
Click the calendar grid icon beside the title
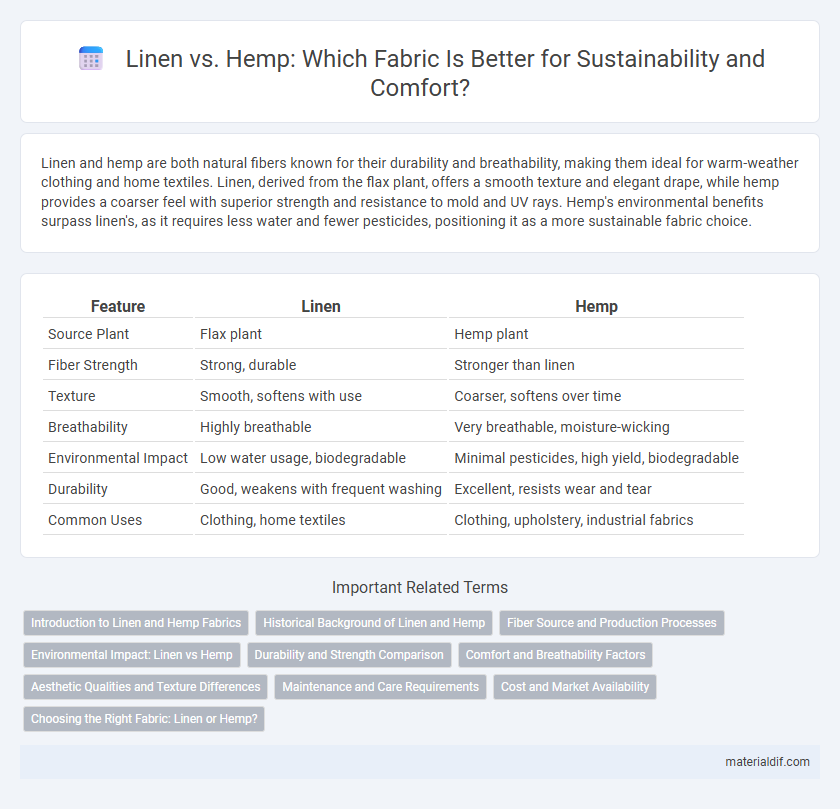(91, 58)
